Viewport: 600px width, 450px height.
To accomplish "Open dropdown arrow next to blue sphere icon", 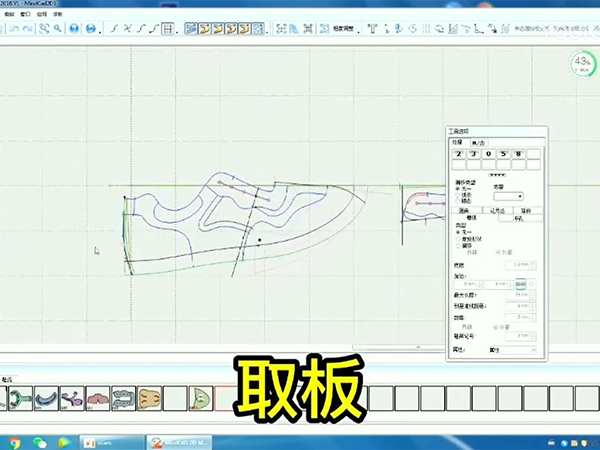I will tap(100, 31).
